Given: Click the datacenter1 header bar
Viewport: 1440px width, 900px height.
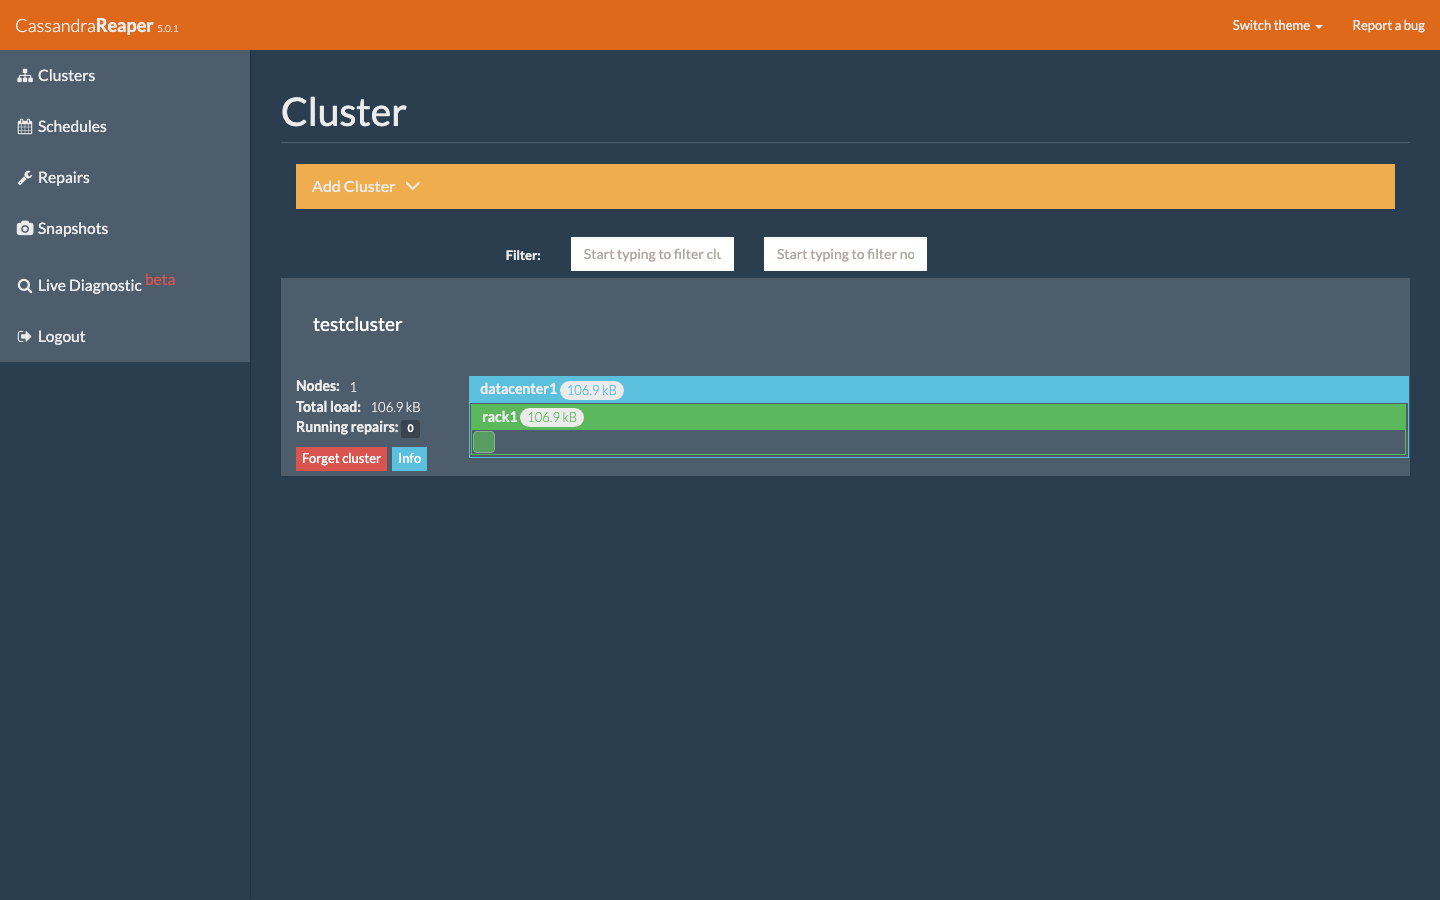Looking at the screenshot, I should (x=939, y=390).
